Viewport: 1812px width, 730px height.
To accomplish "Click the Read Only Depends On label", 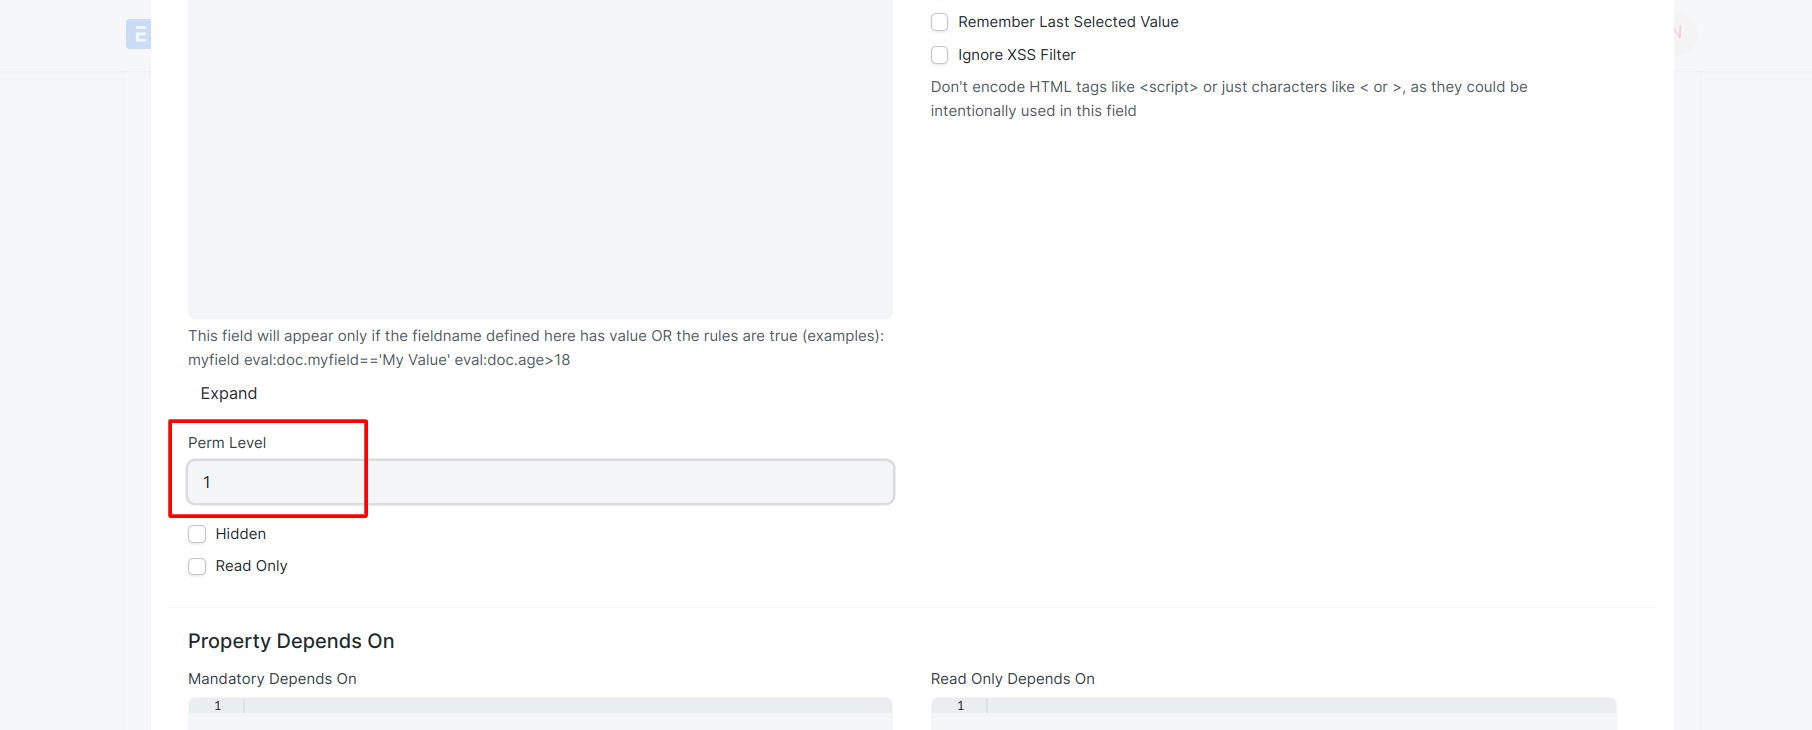I will (x=1012, y=679).
